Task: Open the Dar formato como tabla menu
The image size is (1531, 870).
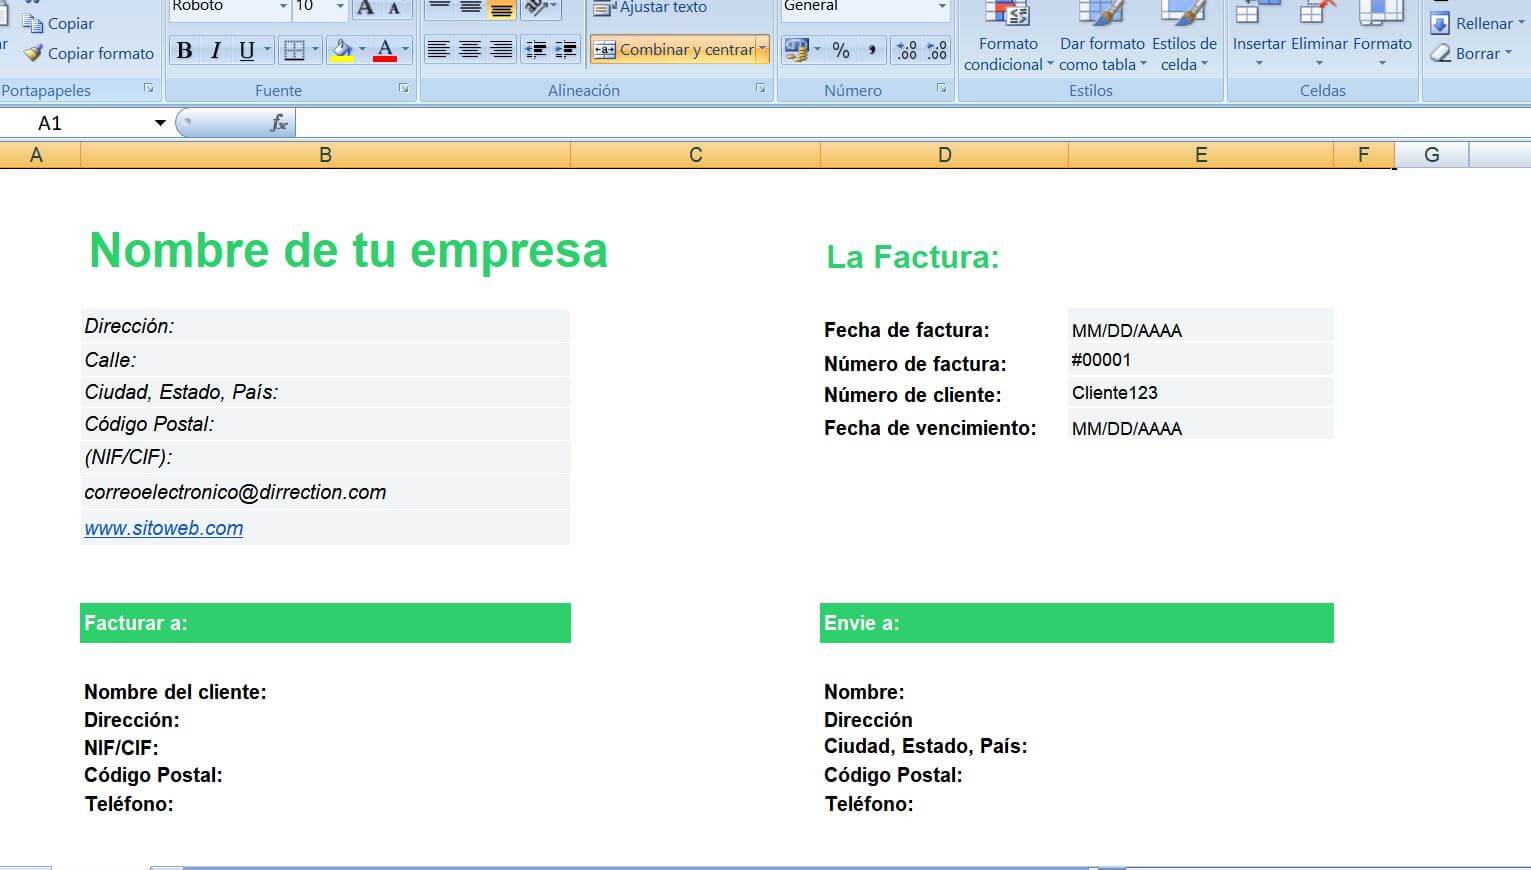Action: click(1101, 45)
